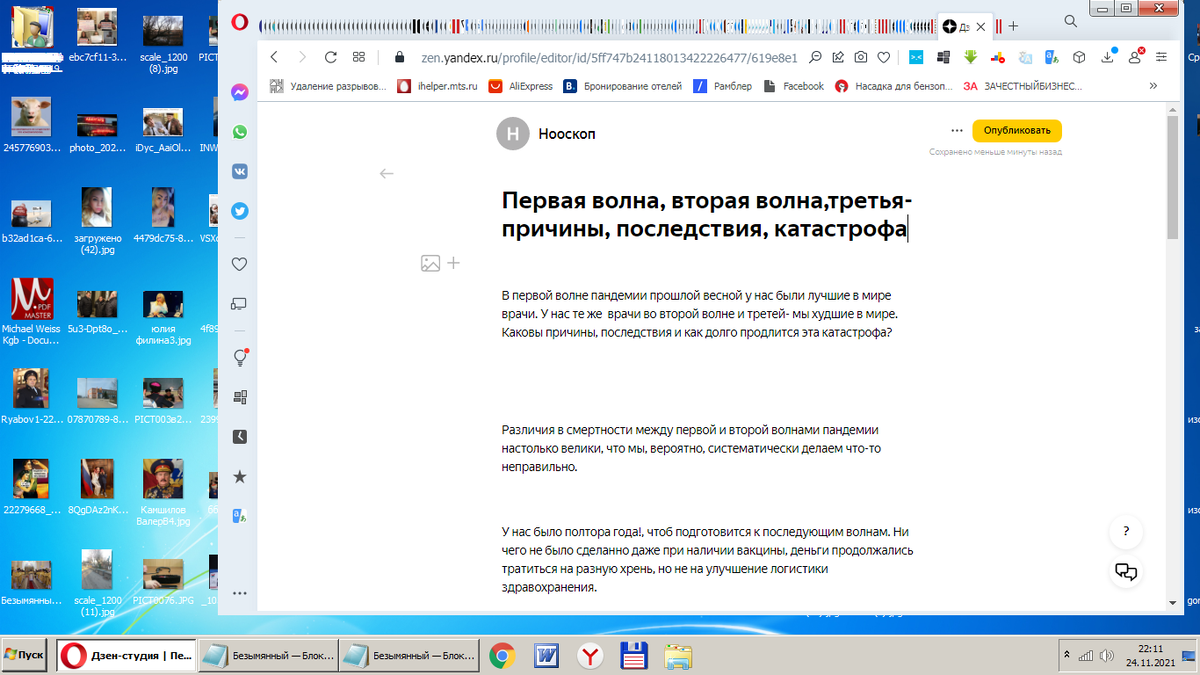
Task: Switch to the Дзен browser tab
Action: tap(955, 27)
